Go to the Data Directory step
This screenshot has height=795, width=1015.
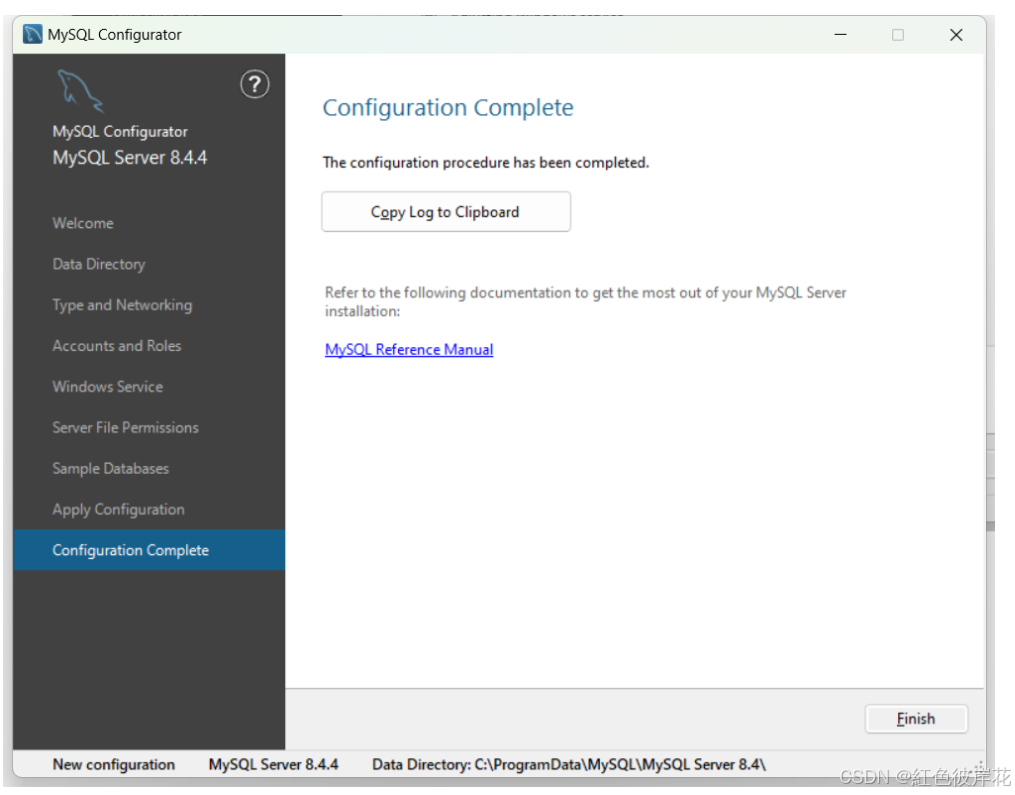99,264
